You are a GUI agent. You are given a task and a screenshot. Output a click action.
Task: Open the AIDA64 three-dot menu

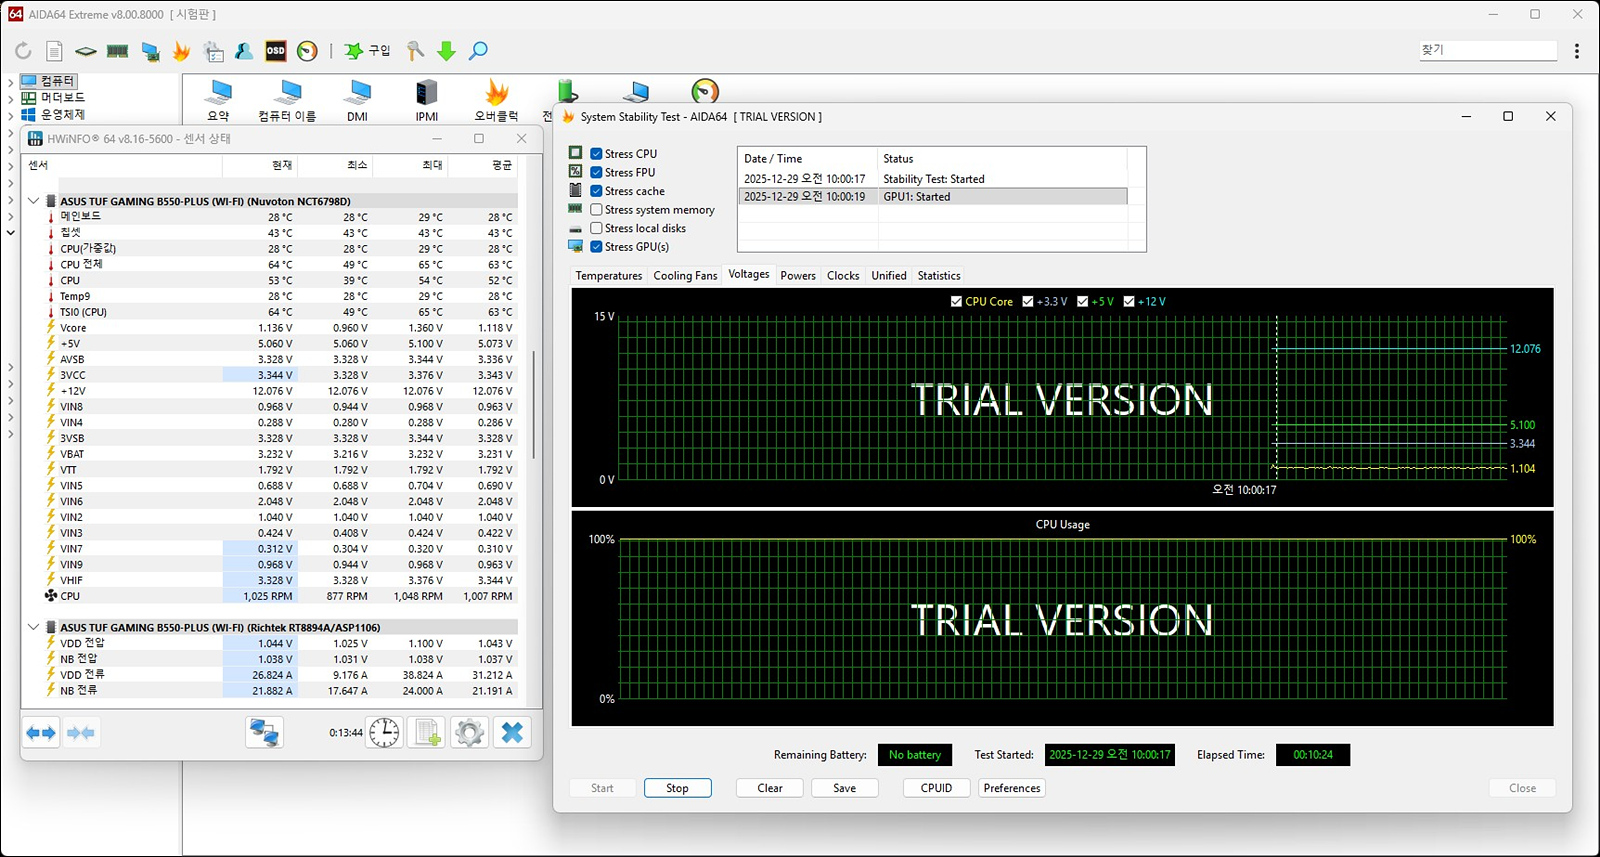click(1577, 50)
